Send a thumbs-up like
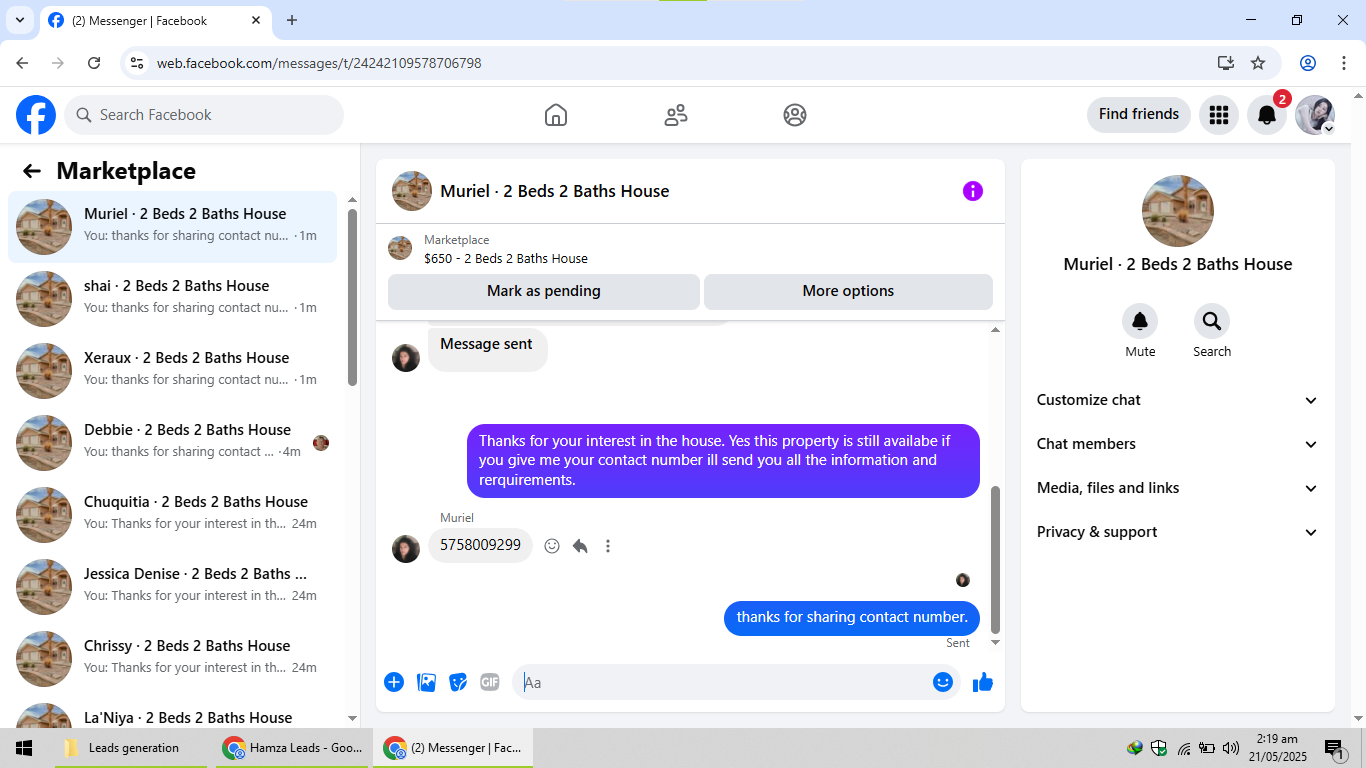The image size is (1366, 768). coord(983,682)
